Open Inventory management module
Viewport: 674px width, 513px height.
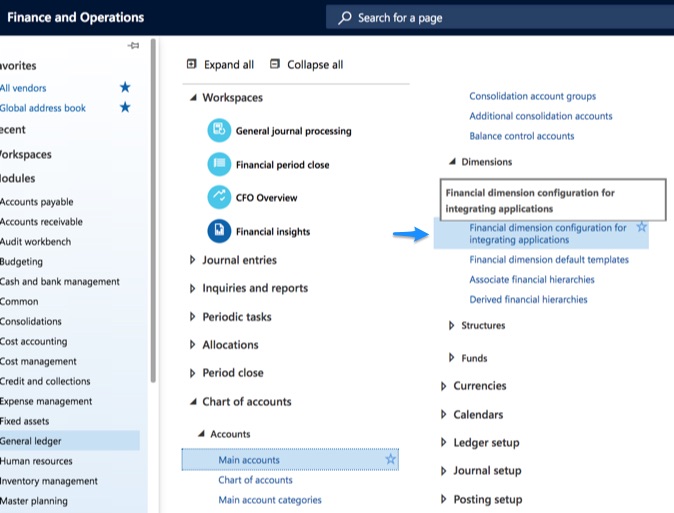tap(49, 481)
